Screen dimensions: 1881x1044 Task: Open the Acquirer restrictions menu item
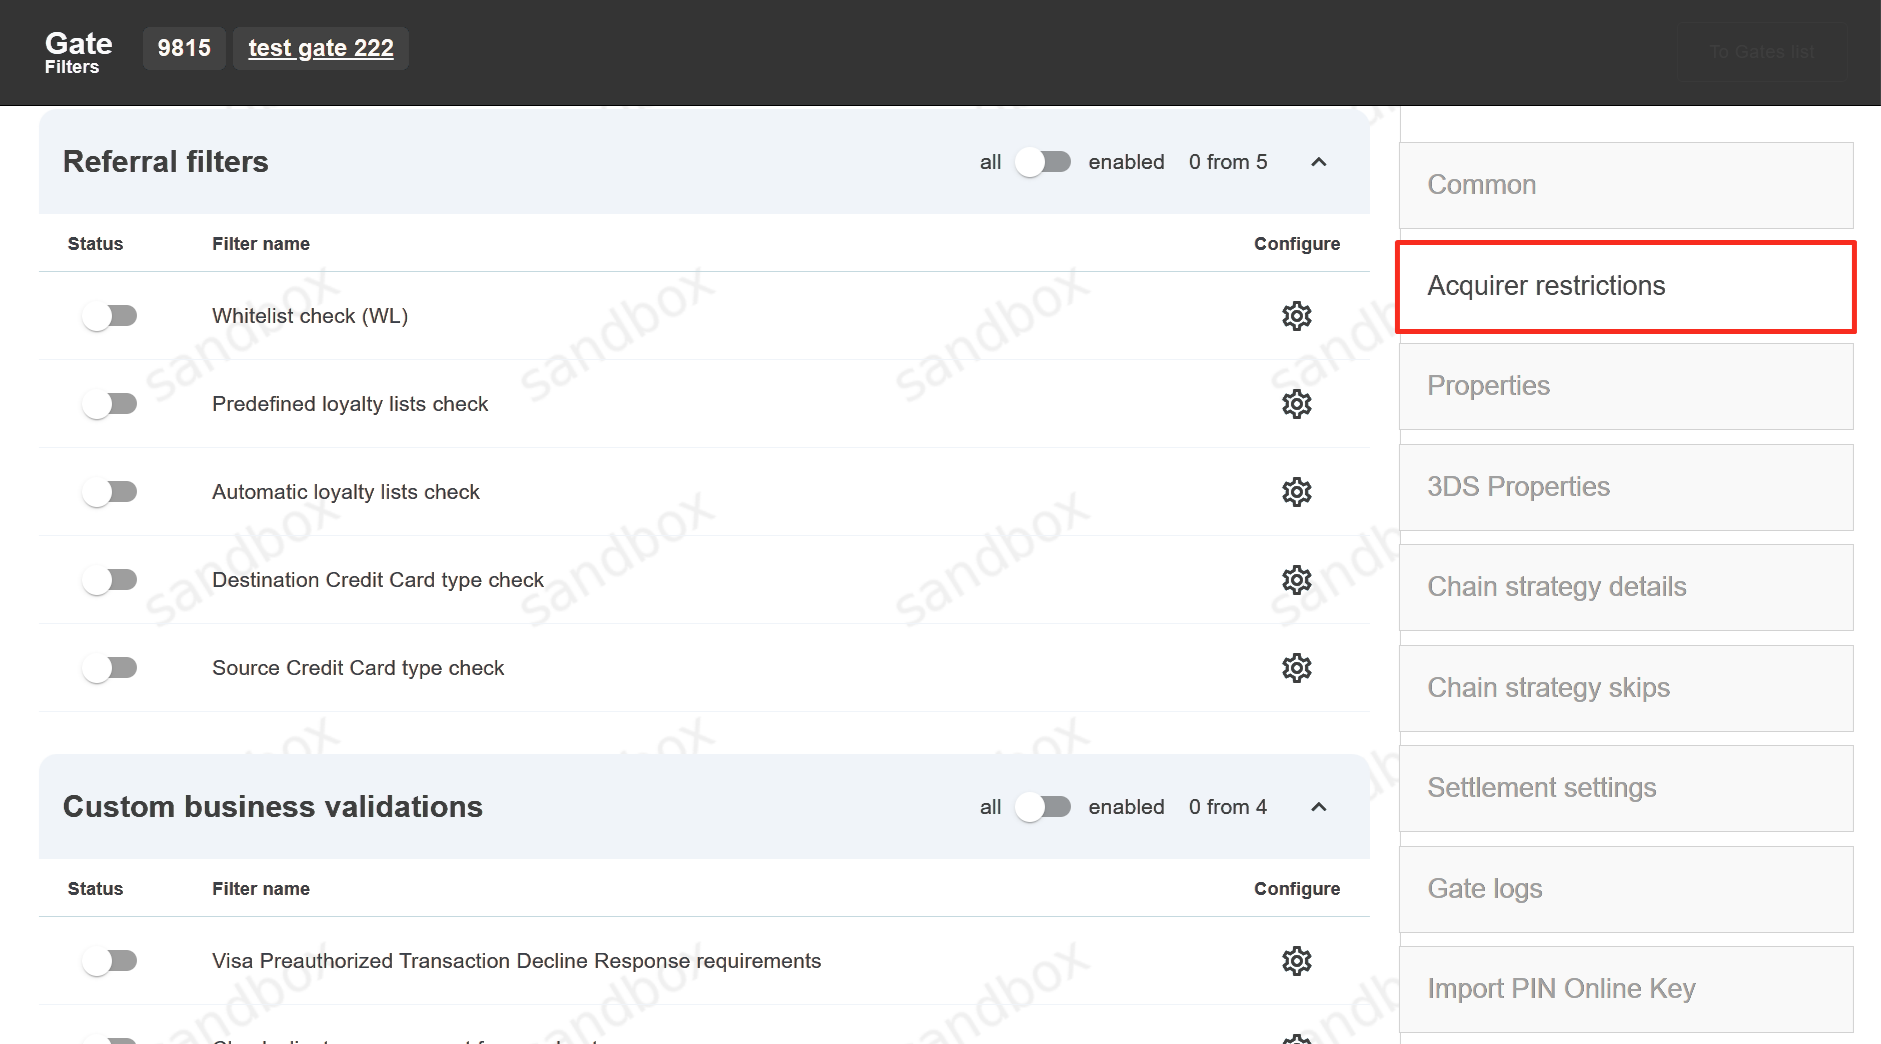click(1625, 286)
